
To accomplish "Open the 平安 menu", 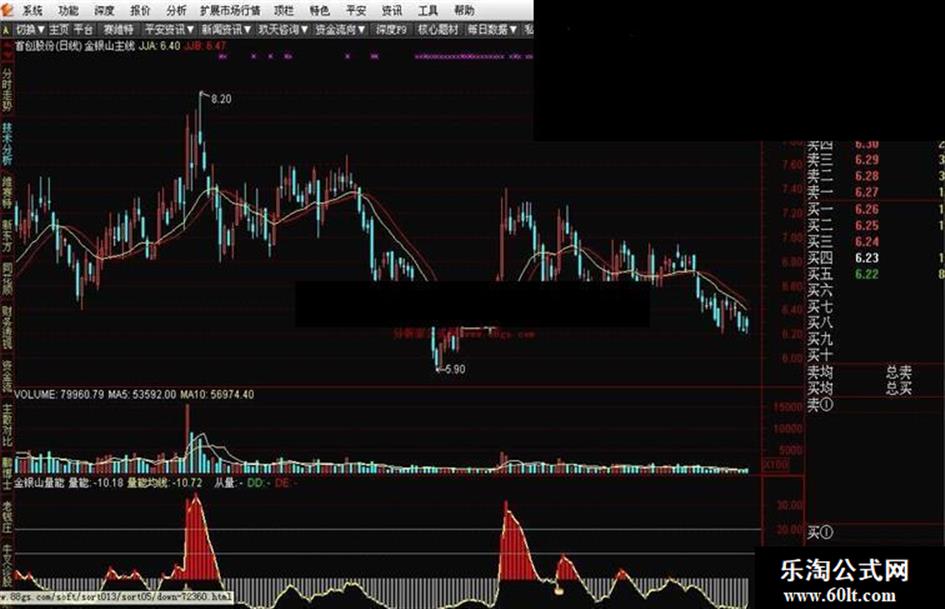I will [356, 10].
